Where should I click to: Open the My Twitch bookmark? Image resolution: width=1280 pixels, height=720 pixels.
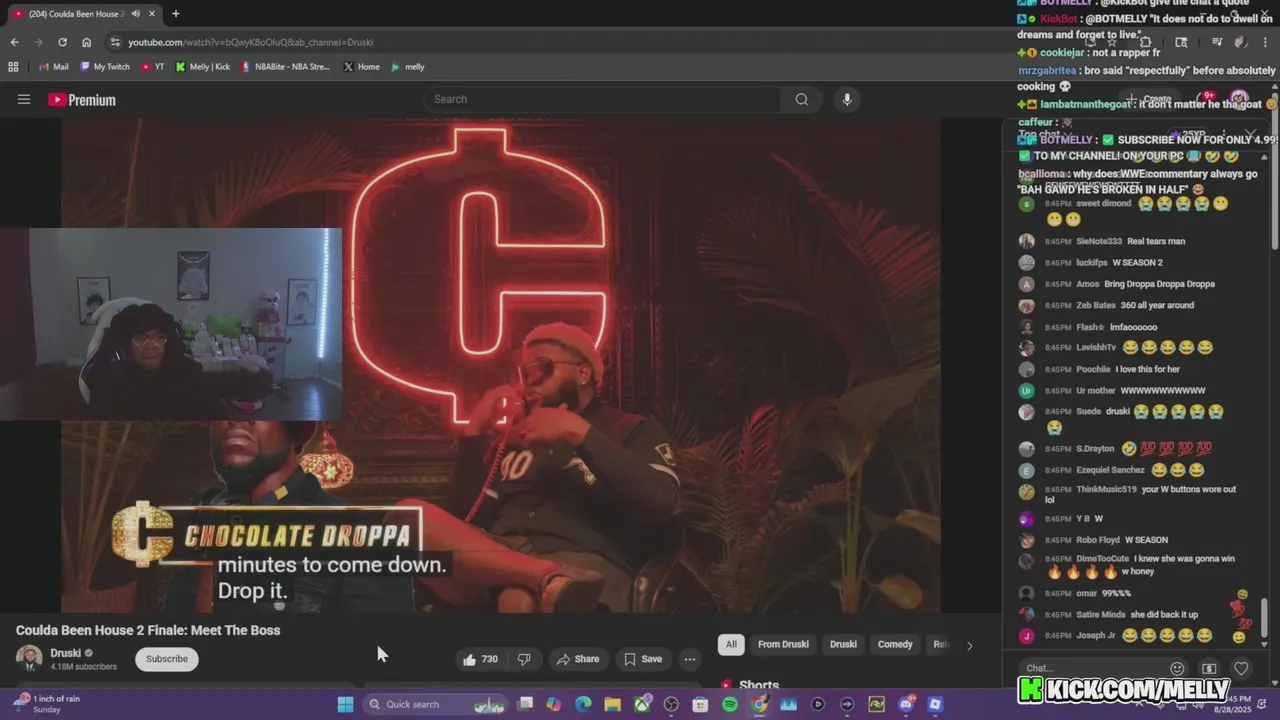point(105,67)
